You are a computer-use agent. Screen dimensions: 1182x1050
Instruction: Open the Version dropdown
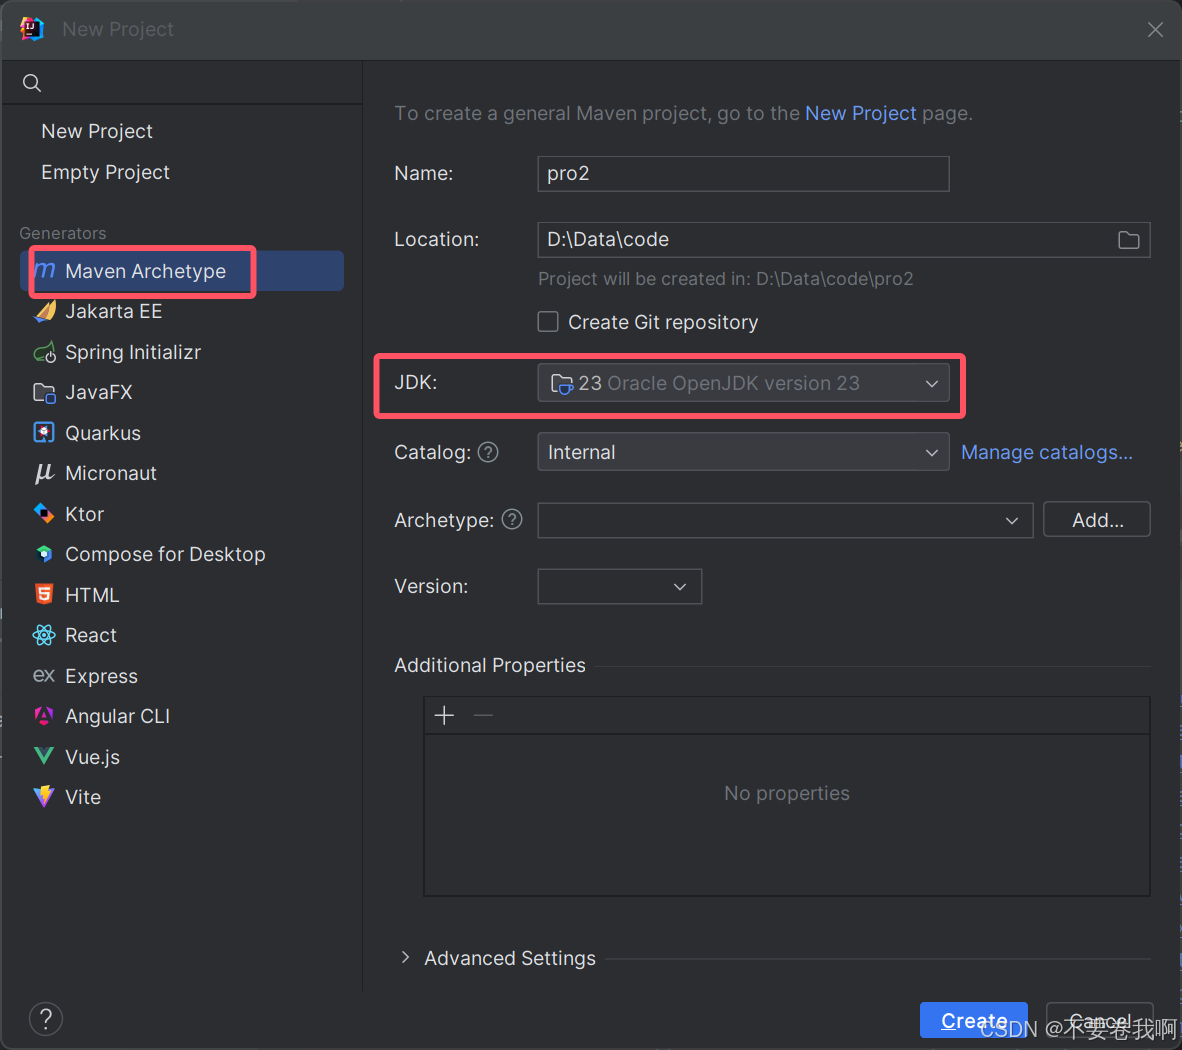click(x=620, y=586)
